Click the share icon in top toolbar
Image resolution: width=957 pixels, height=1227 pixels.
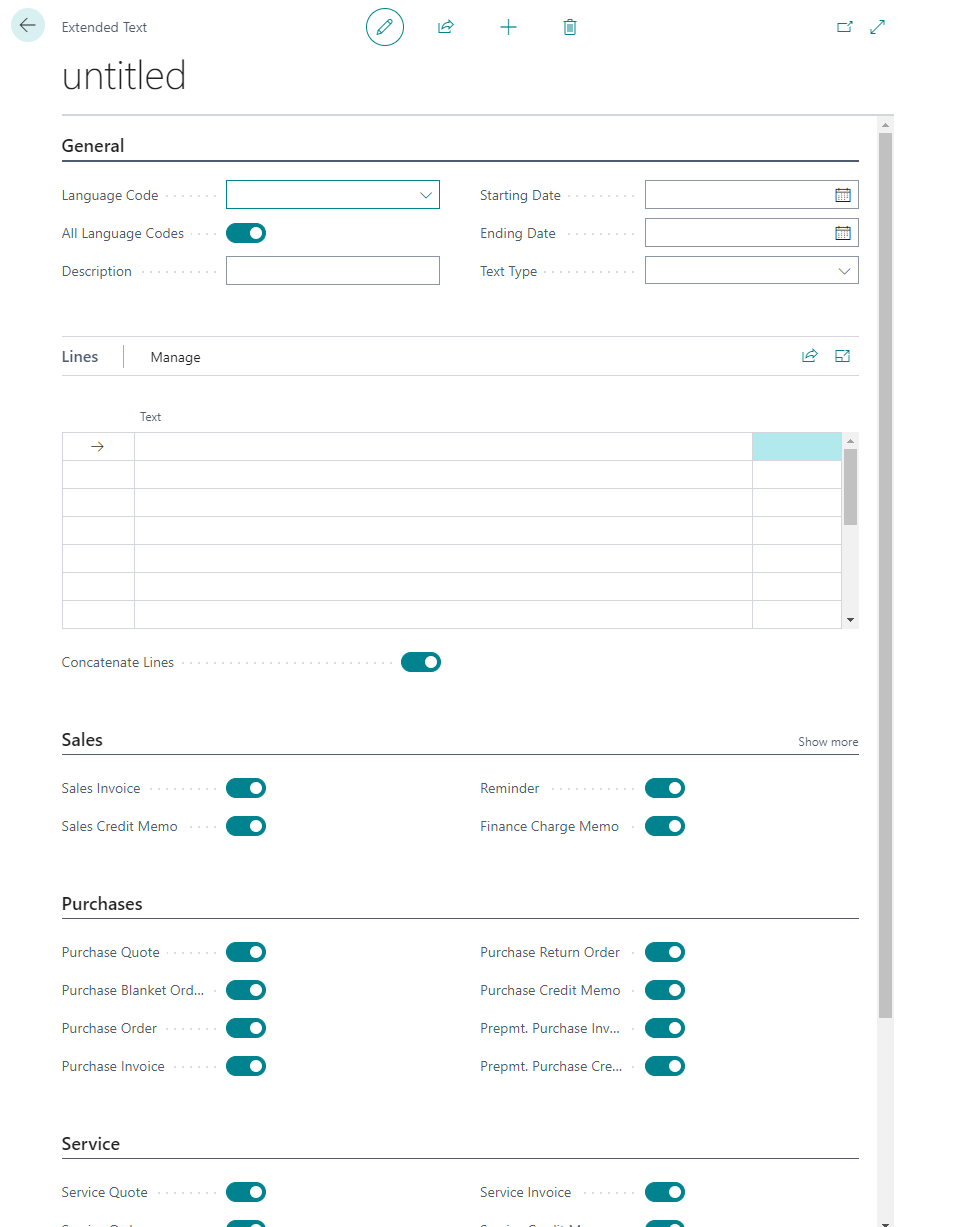pyautogui.click(x=446, y=27)
